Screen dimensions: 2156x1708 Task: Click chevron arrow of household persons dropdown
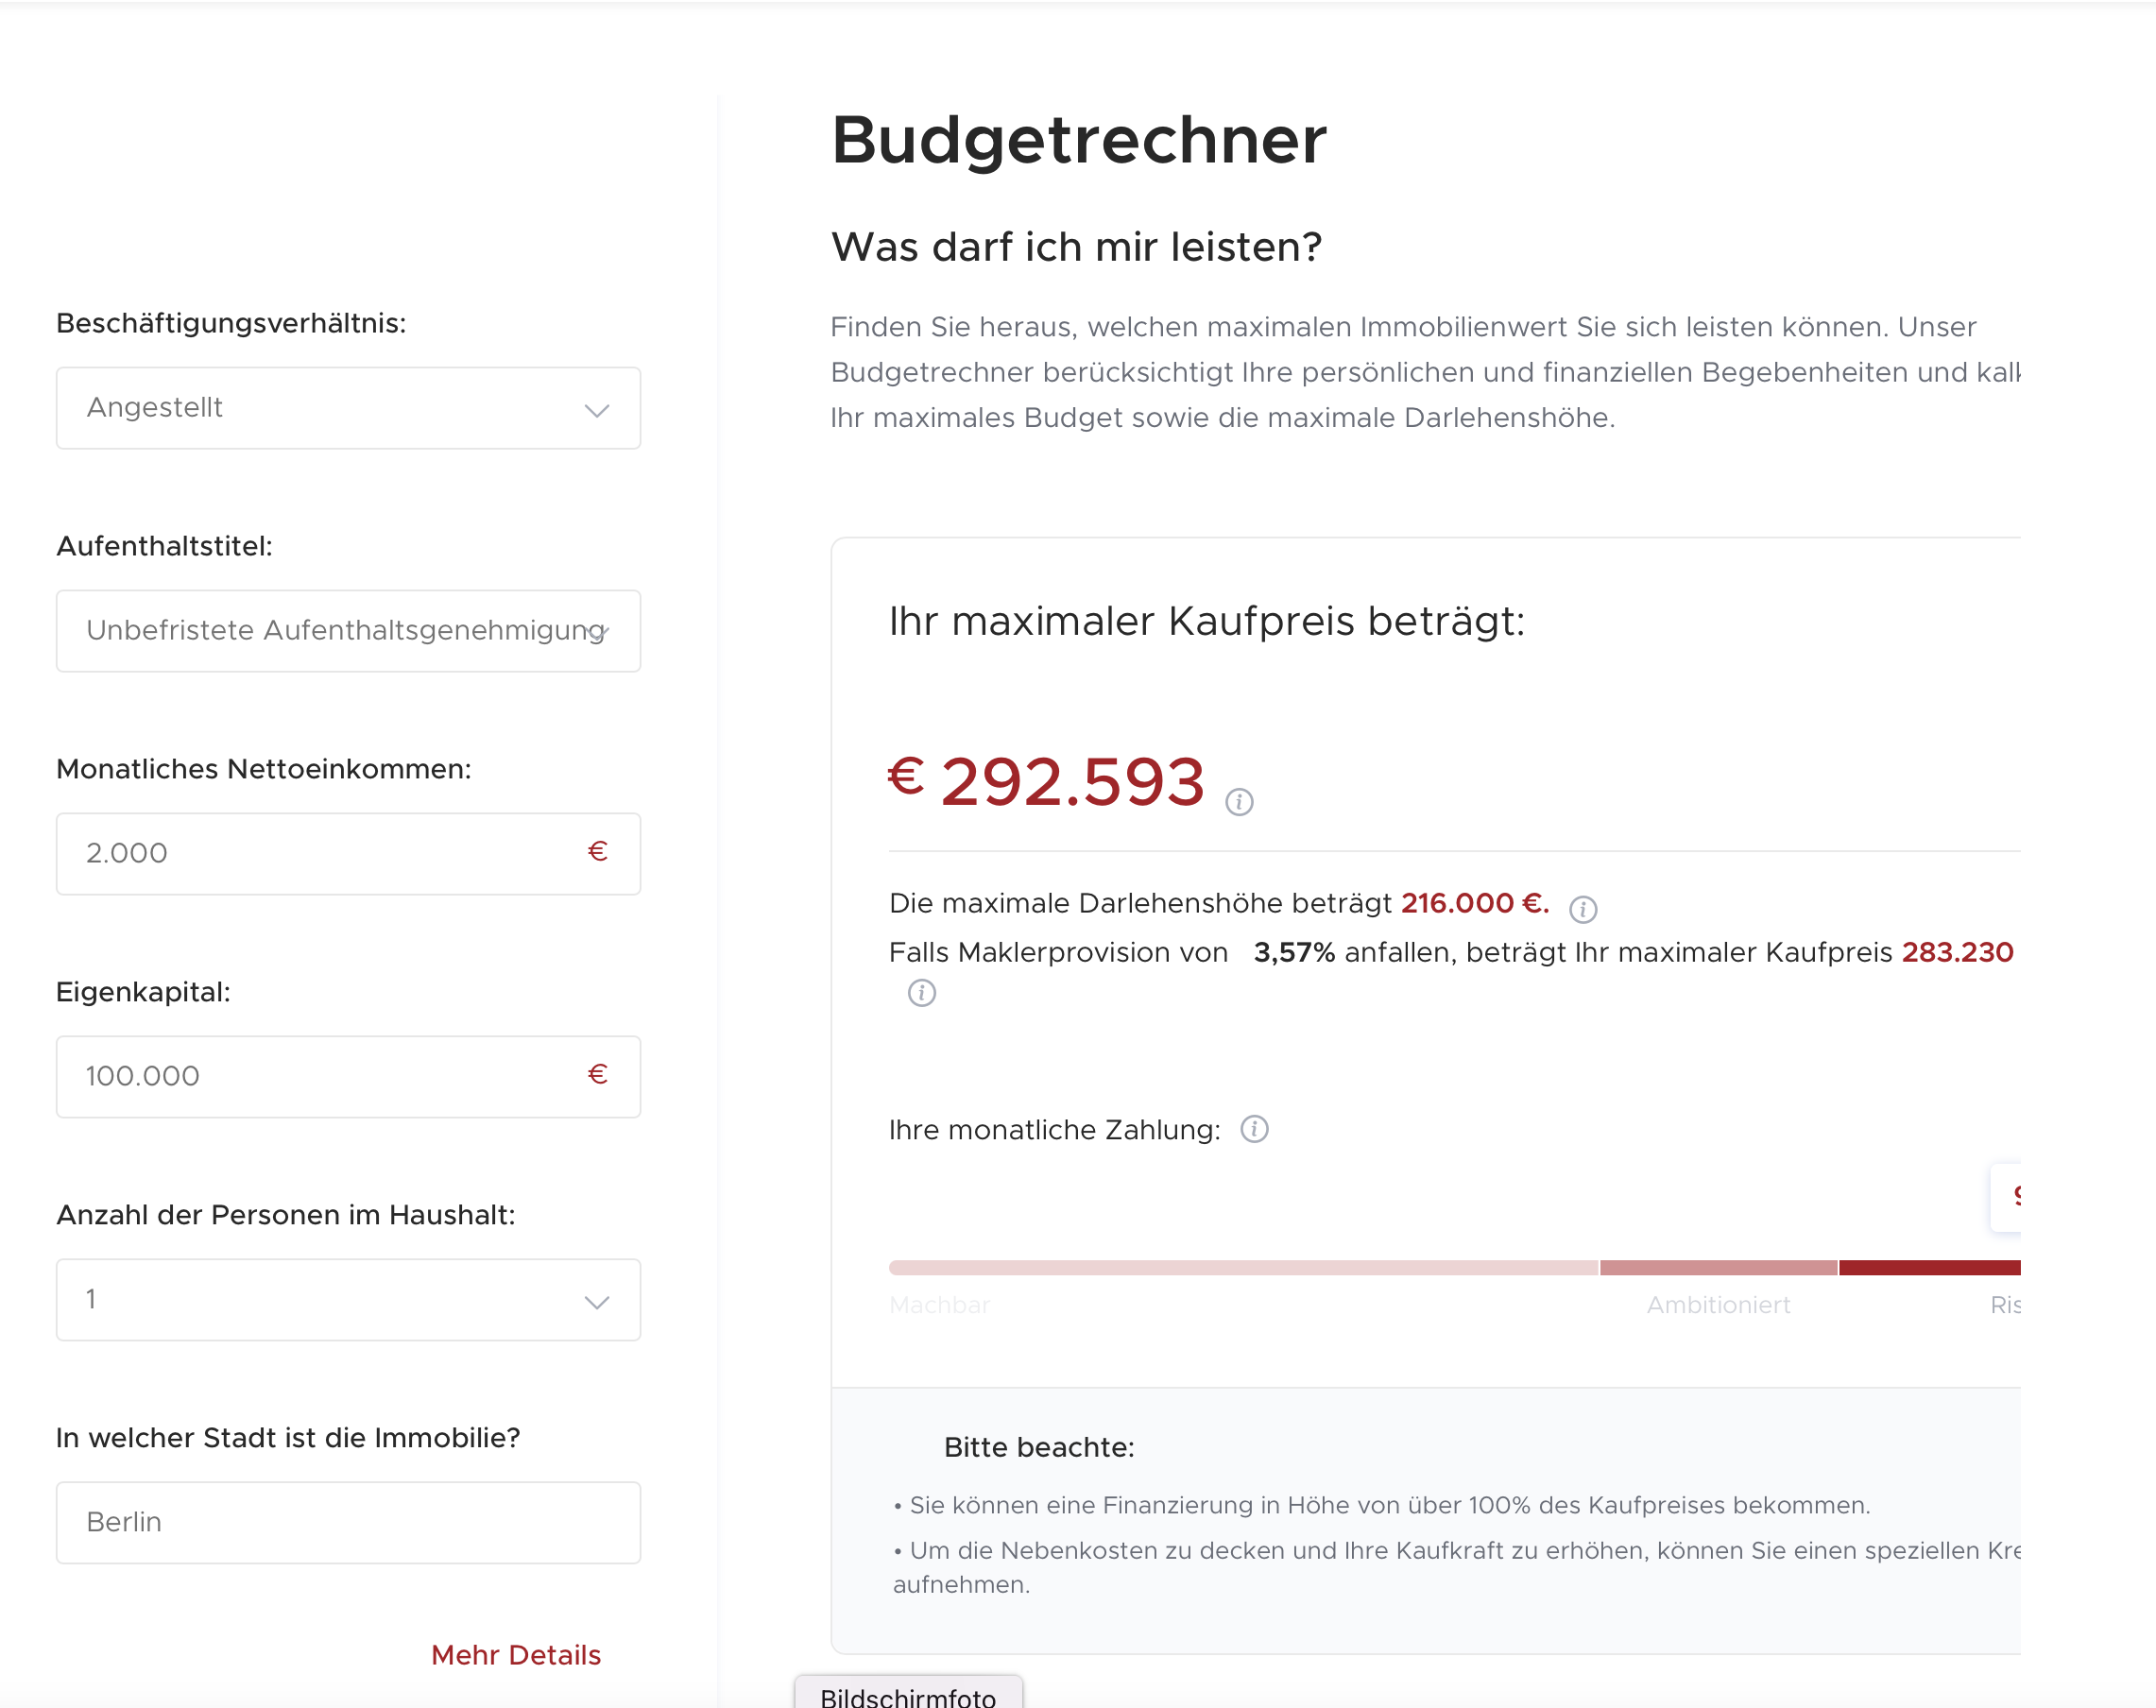point(597,1302)
